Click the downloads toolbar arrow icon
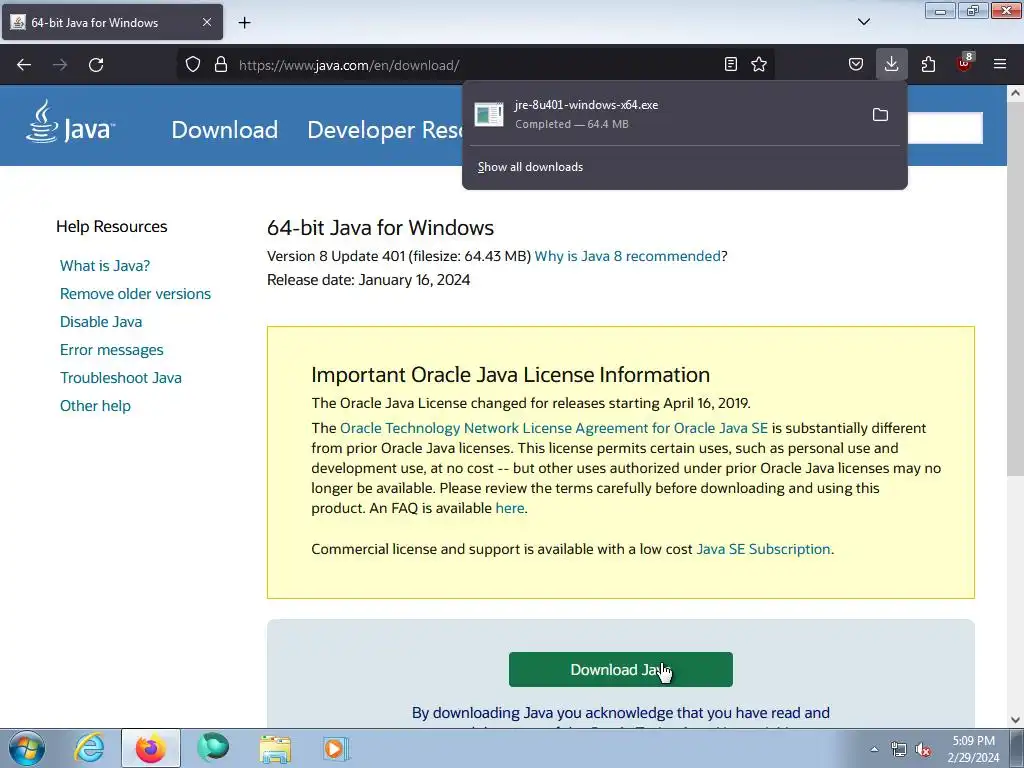This screenshot has height=768, width=1024. (891, 64)
